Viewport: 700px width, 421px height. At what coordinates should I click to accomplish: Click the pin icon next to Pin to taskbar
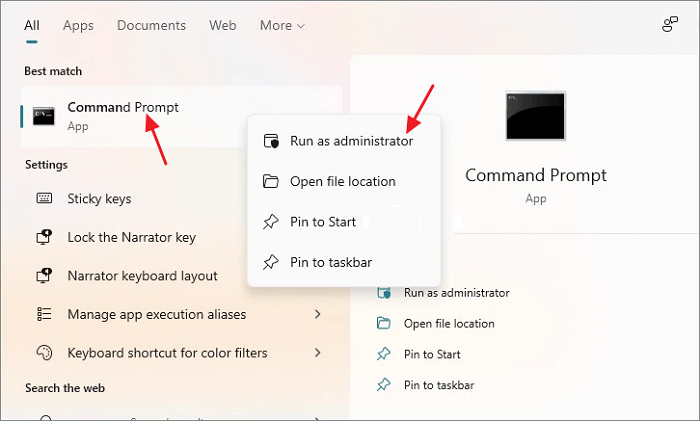point(270,262)
